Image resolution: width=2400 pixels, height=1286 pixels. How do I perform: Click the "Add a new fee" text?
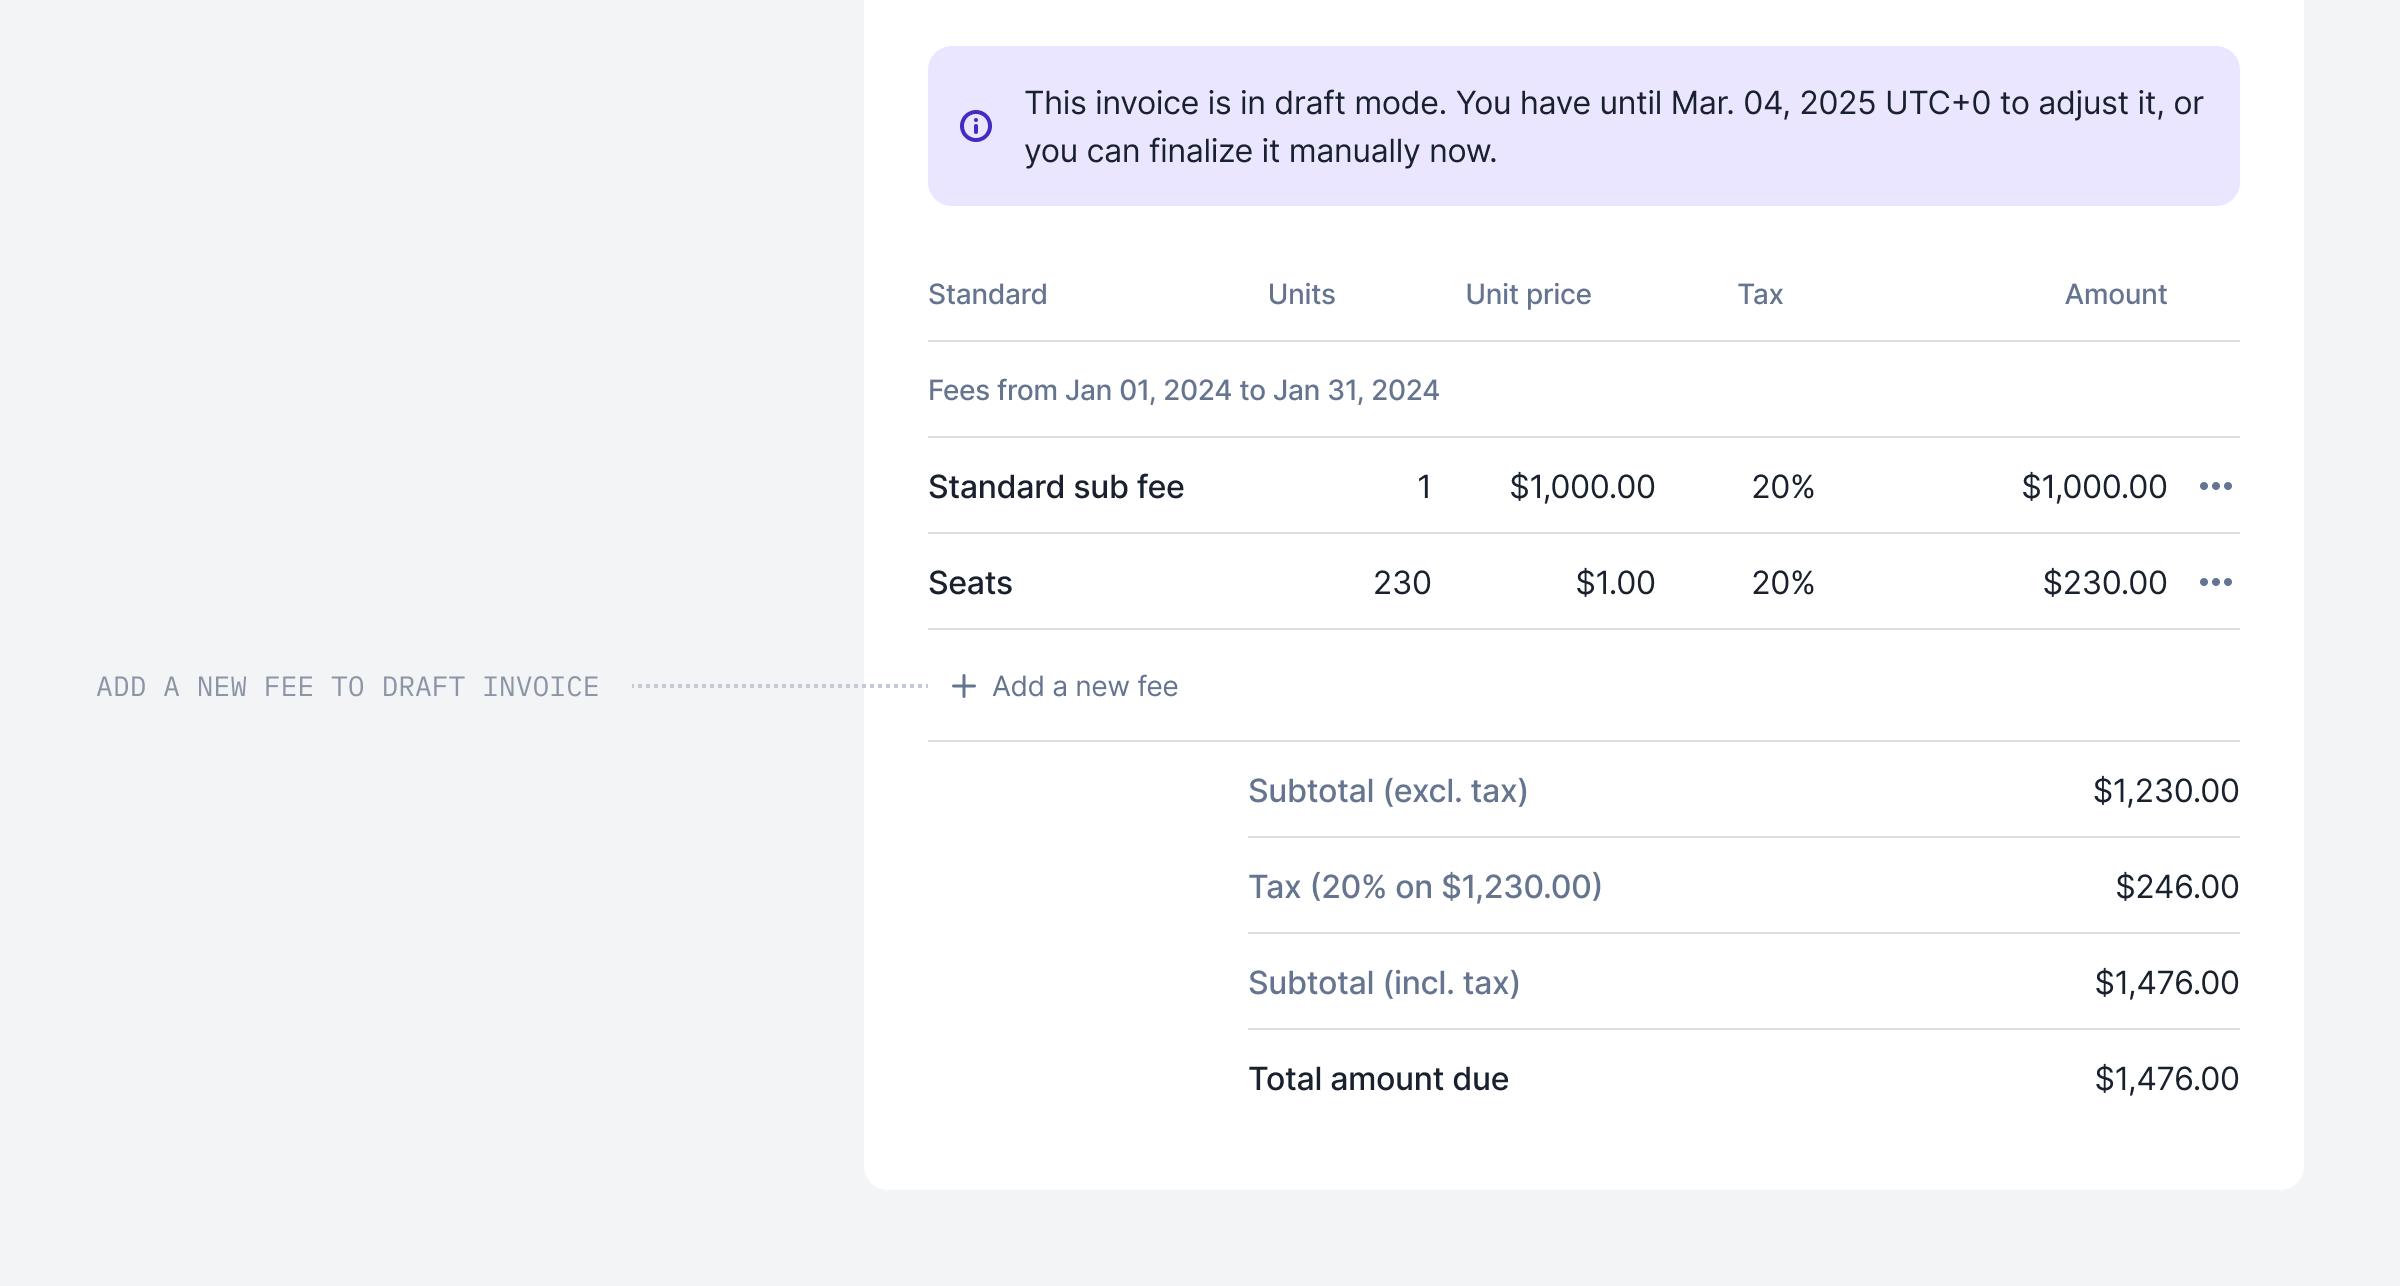tap(1084, 687)
